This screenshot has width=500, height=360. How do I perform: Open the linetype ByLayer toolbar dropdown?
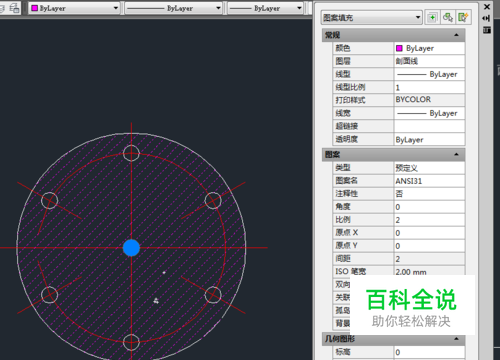pos(174,8)
